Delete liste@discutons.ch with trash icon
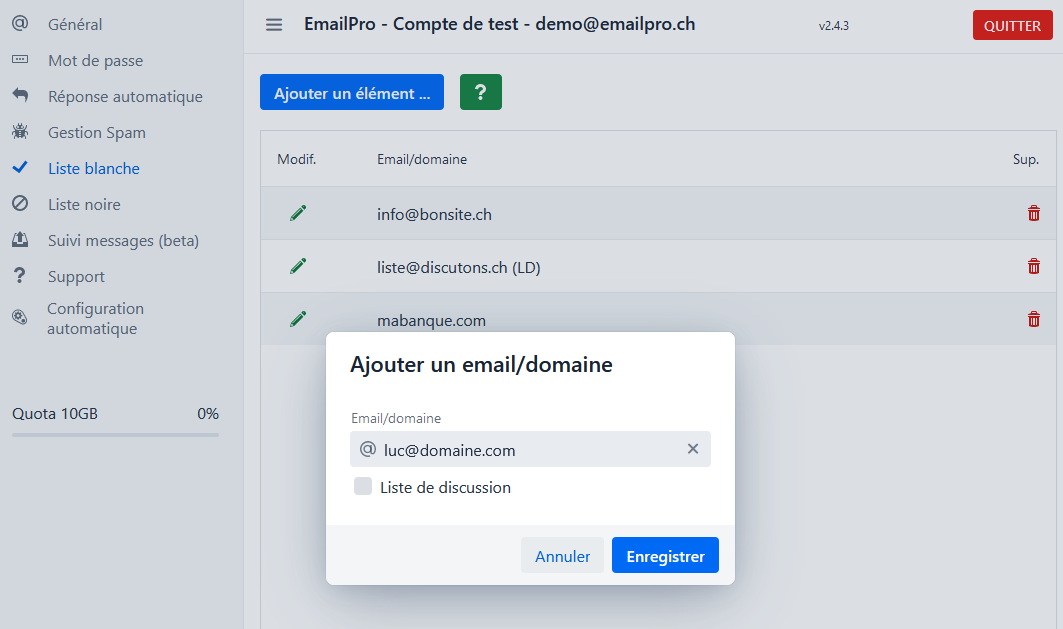This screenshot has height=629, width=1063. 1034,266
